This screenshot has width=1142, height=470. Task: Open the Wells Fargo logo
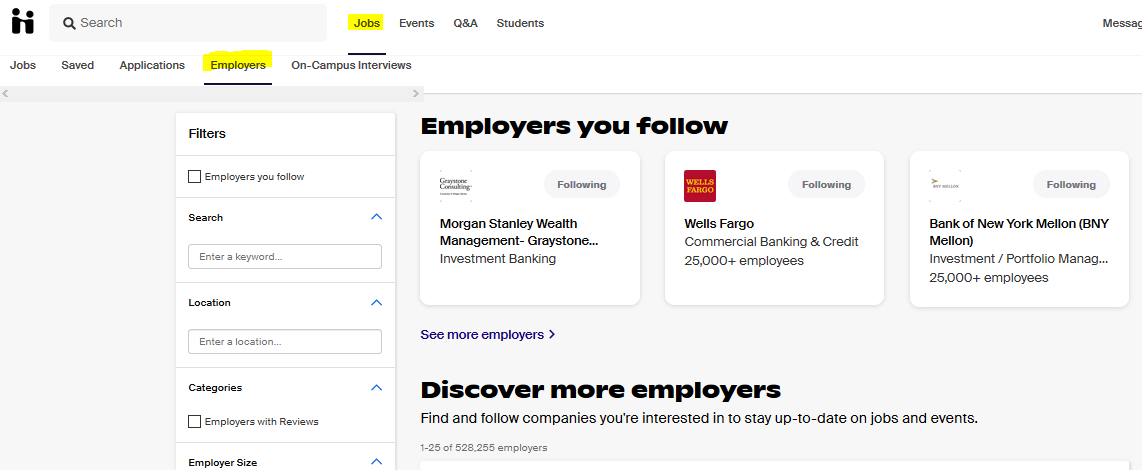[x=699, y=186]
